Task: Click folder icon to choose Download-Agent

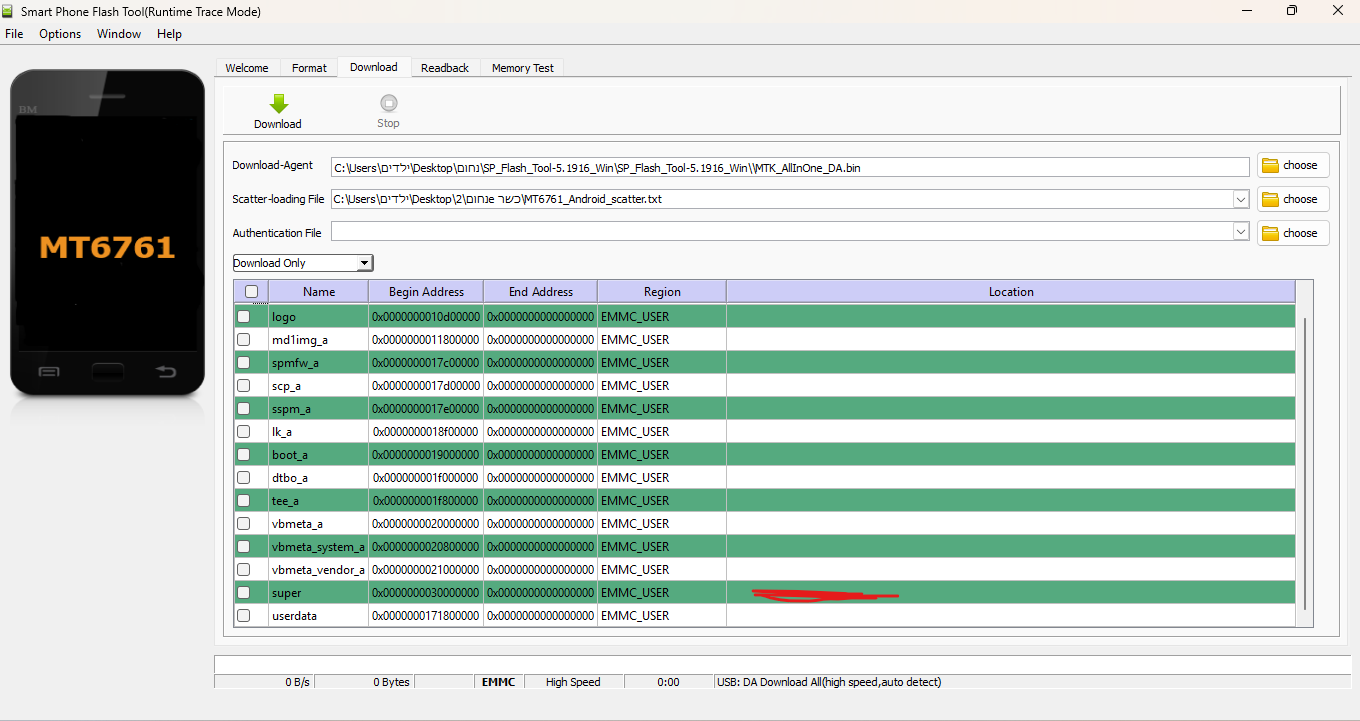Action: tap(1271, 166)
